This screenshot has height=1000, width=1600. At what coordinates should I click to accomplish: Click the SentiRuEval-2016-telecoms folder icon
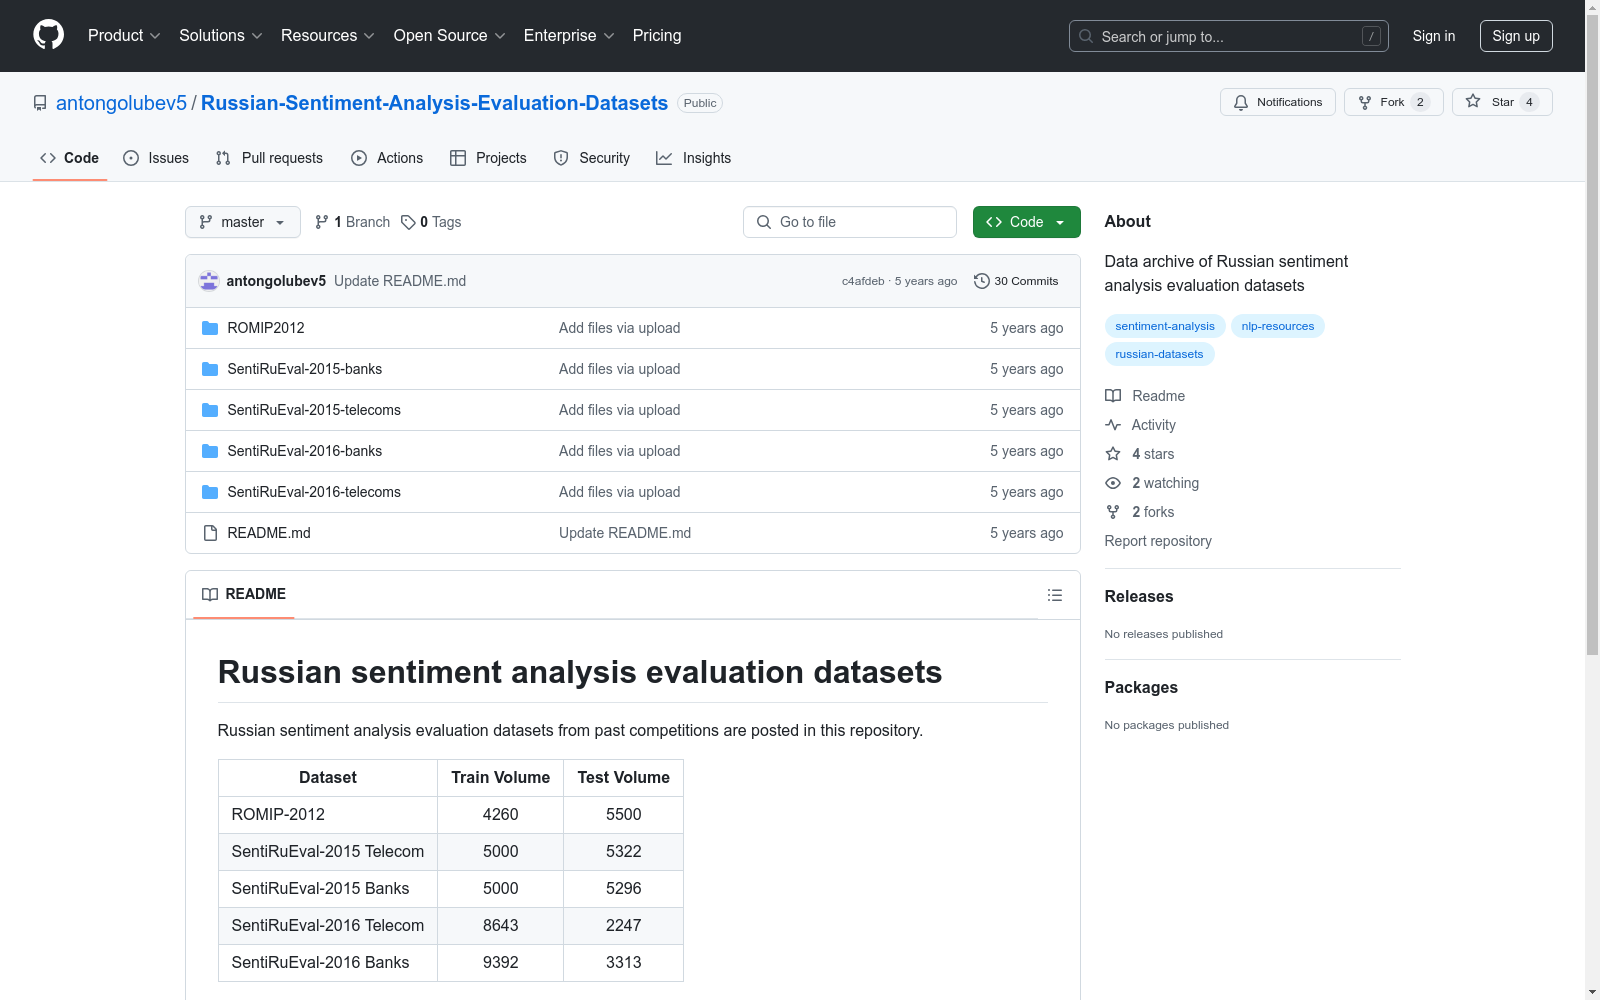click(210, 492)
